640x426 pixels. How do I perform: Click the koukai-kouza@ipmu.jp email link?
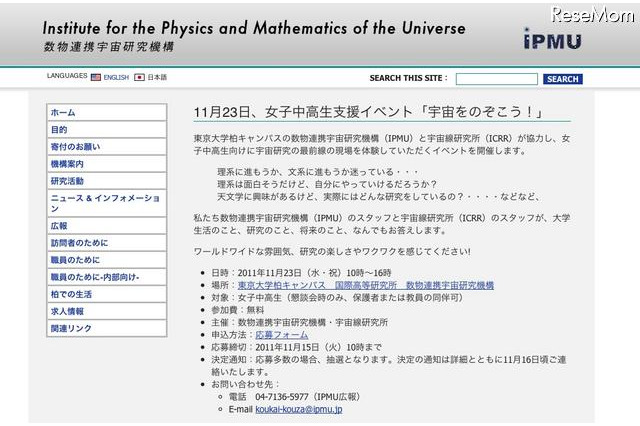(299, 409)
